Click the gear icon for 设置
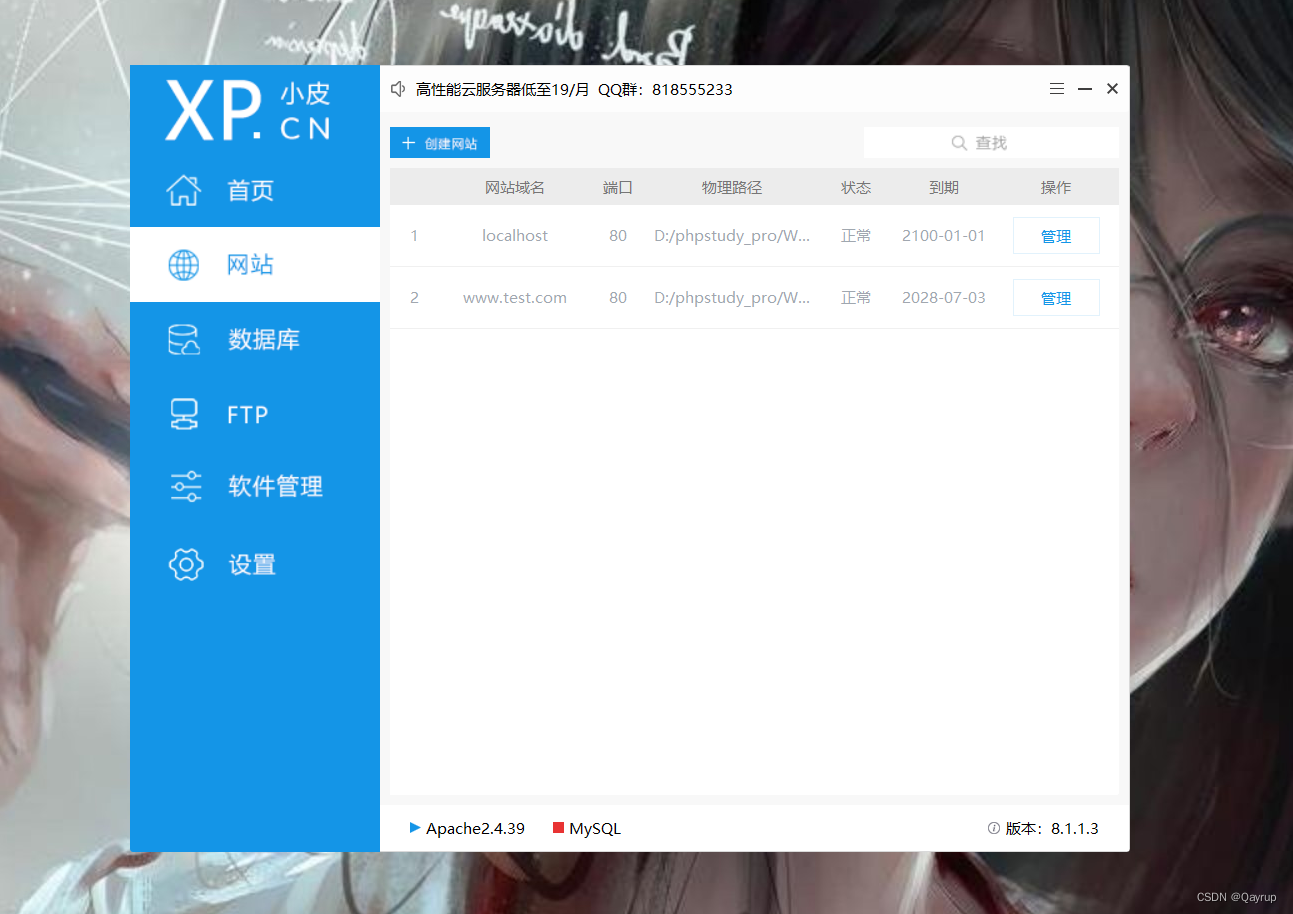This screenshot has width=1293, height=914. pos(186,564)
